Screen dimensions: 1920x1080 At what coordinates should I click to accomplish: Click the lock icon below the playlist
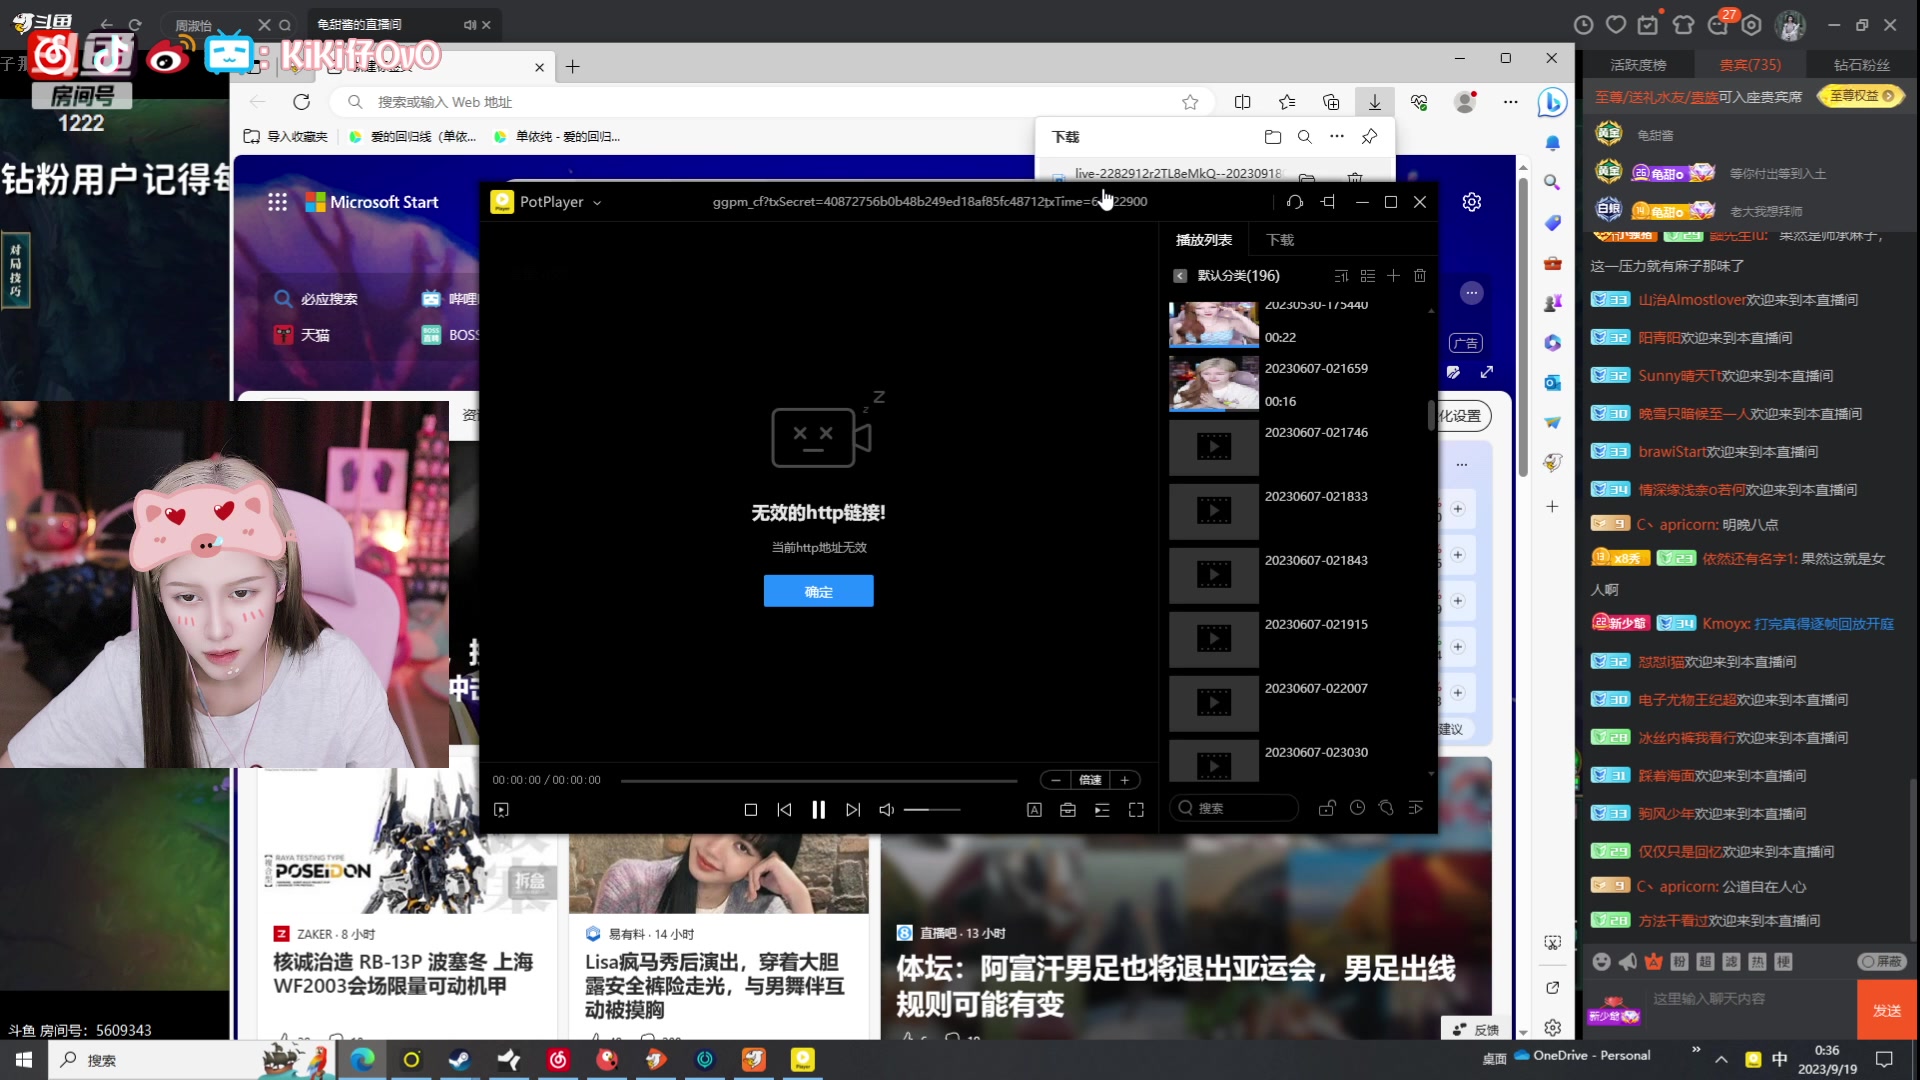(1327, 808)
